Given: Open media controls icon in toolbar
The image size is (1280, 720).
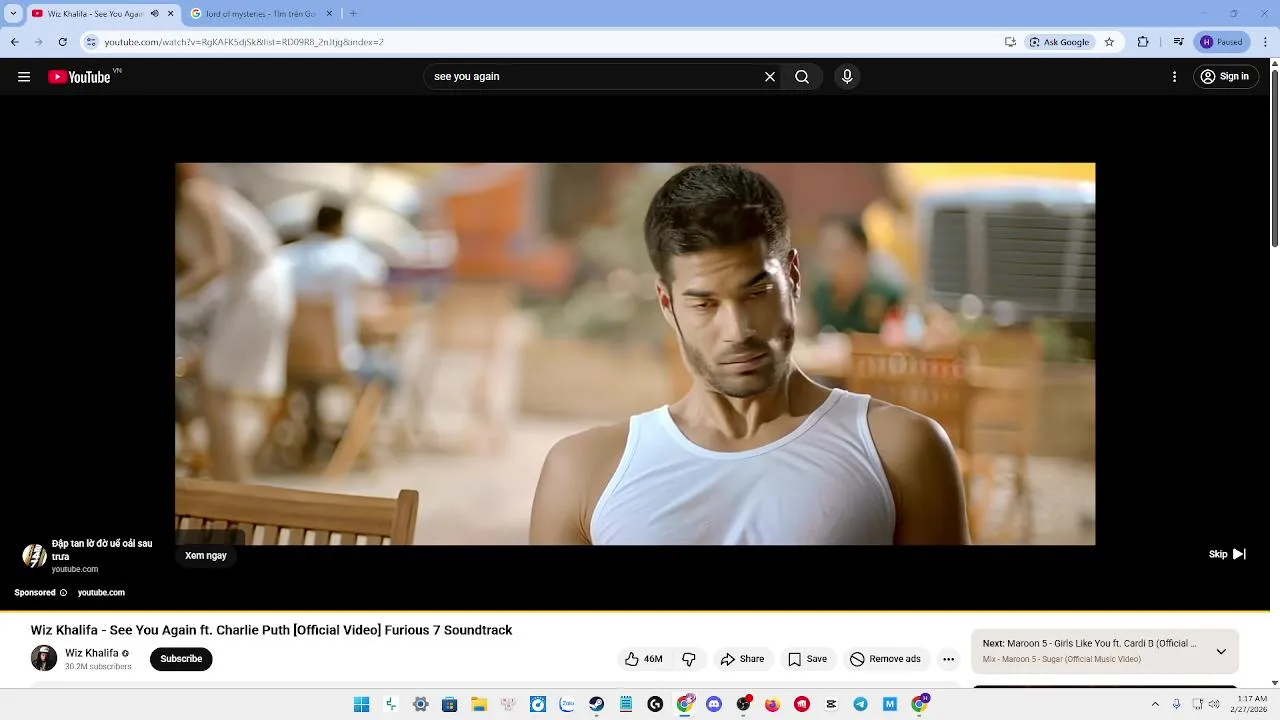Looking at the screenshot, I should [x=1179, y=42].
